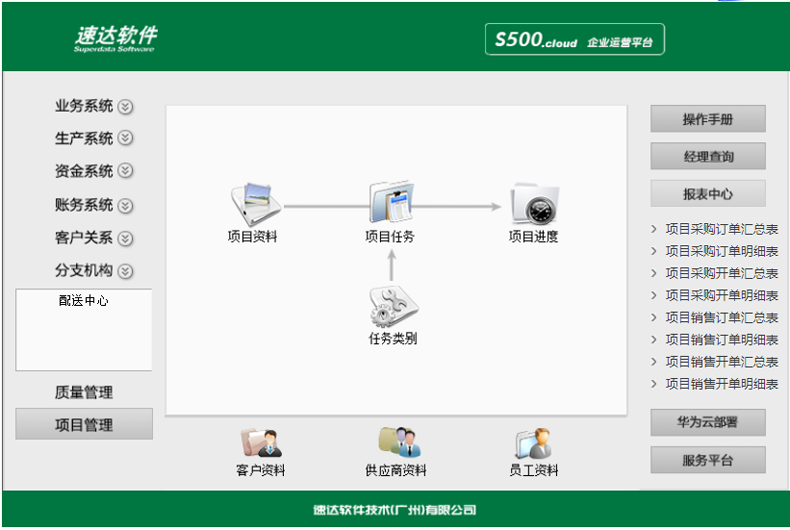The image size is (790, 530).
Task: Expand the 业务系统 chevron
Action: pos(125,107)
